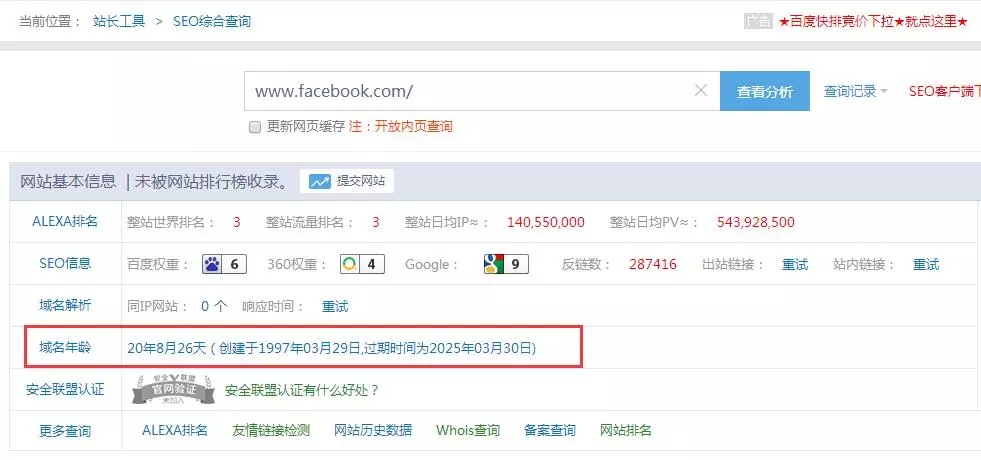Click the 安全联盟认证有什么好处 link
Image resolution: width=981 pixels, height=460 pixels.
coord(302,390)
